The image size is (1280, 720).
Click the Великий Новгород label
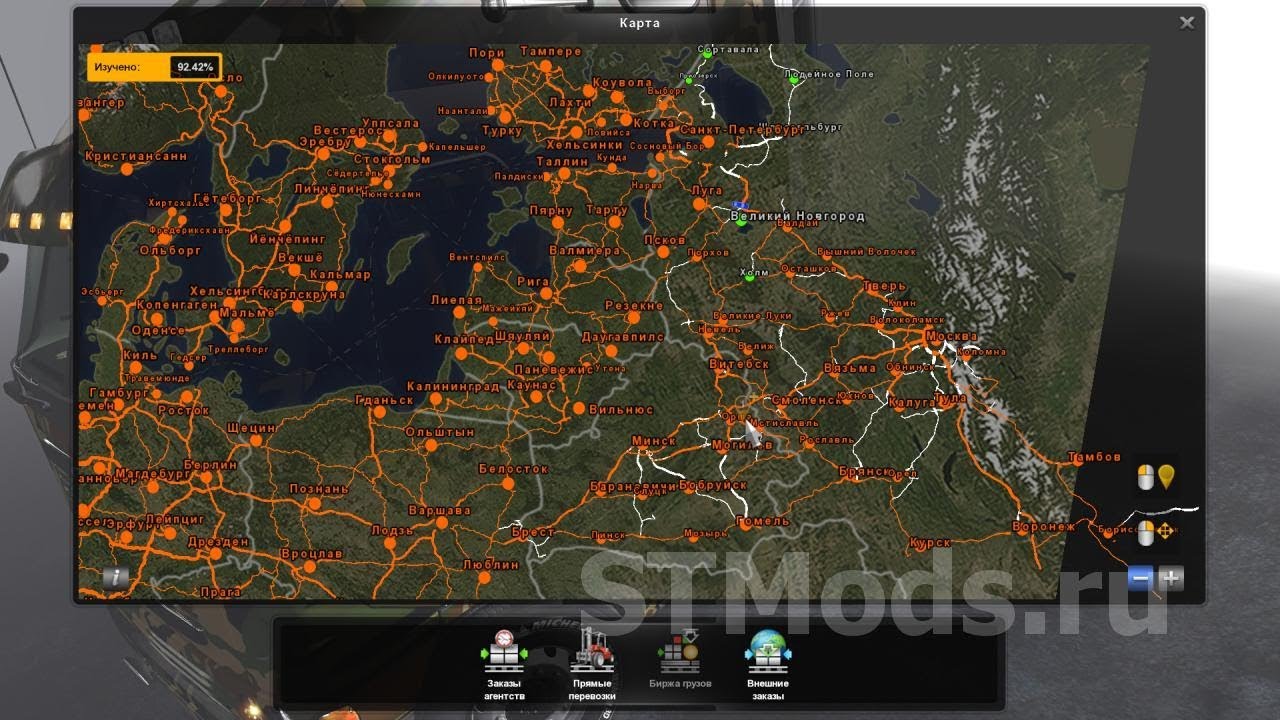798,216
